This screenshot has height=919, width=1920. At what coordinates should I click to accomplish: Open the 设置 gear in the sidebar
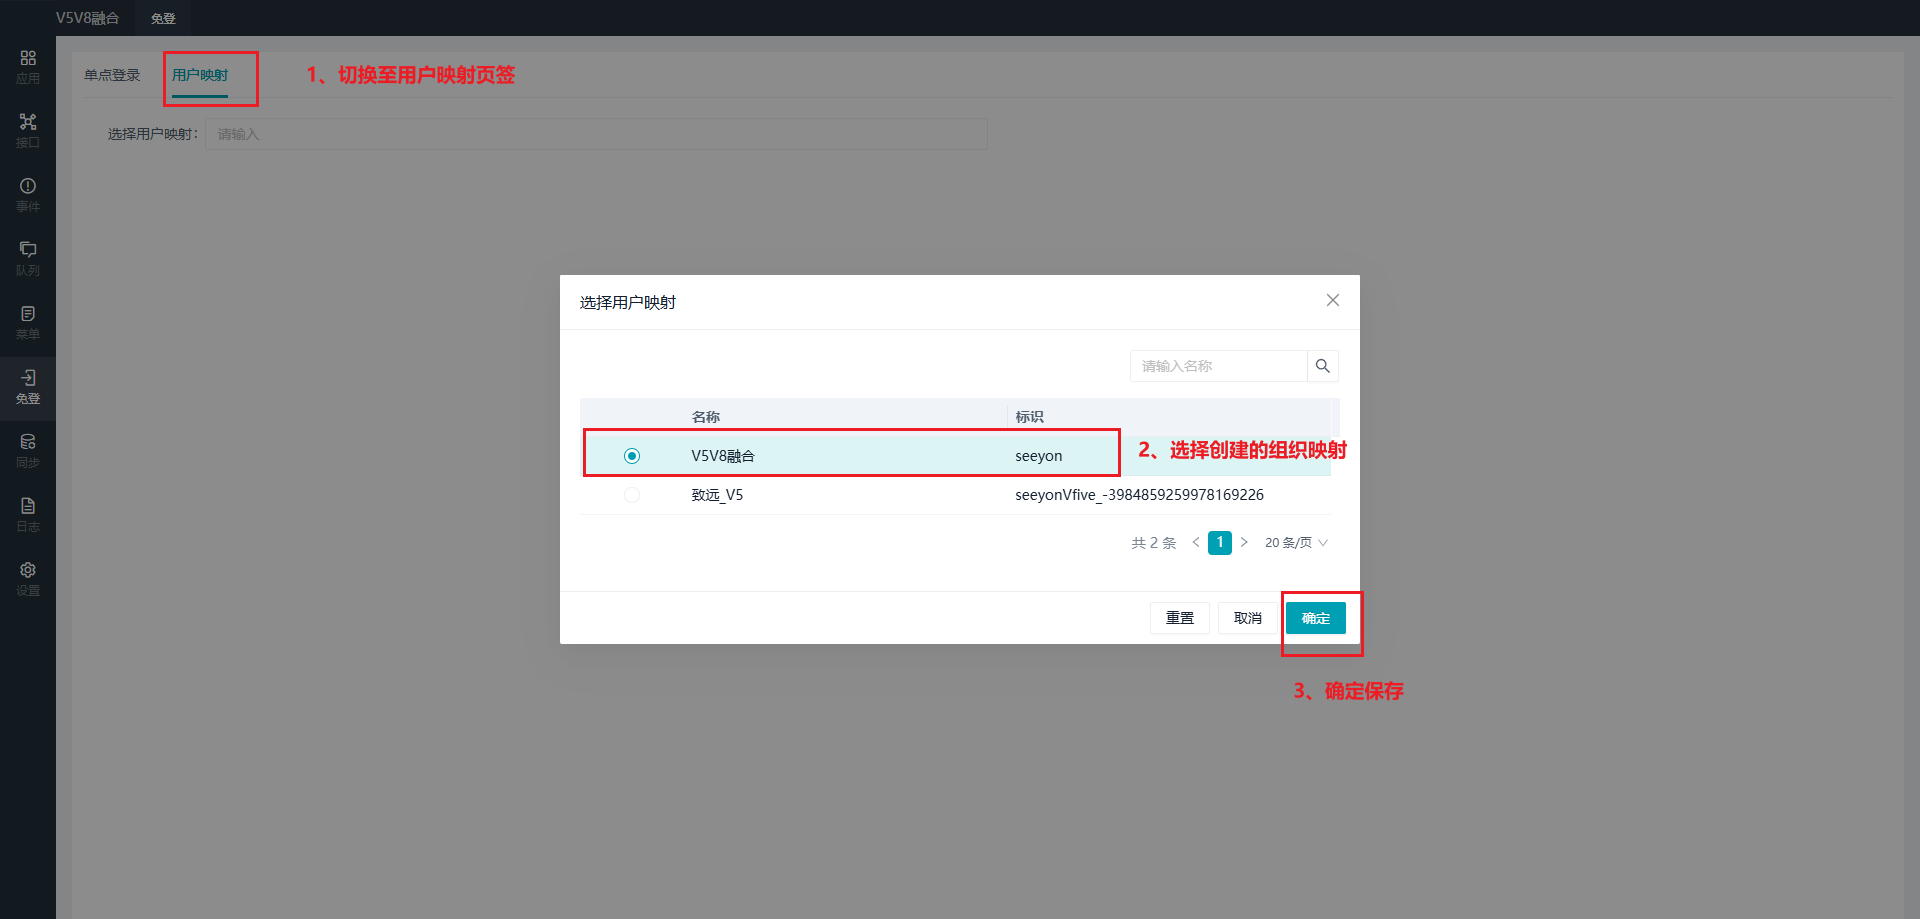click(x=28, y=579)
